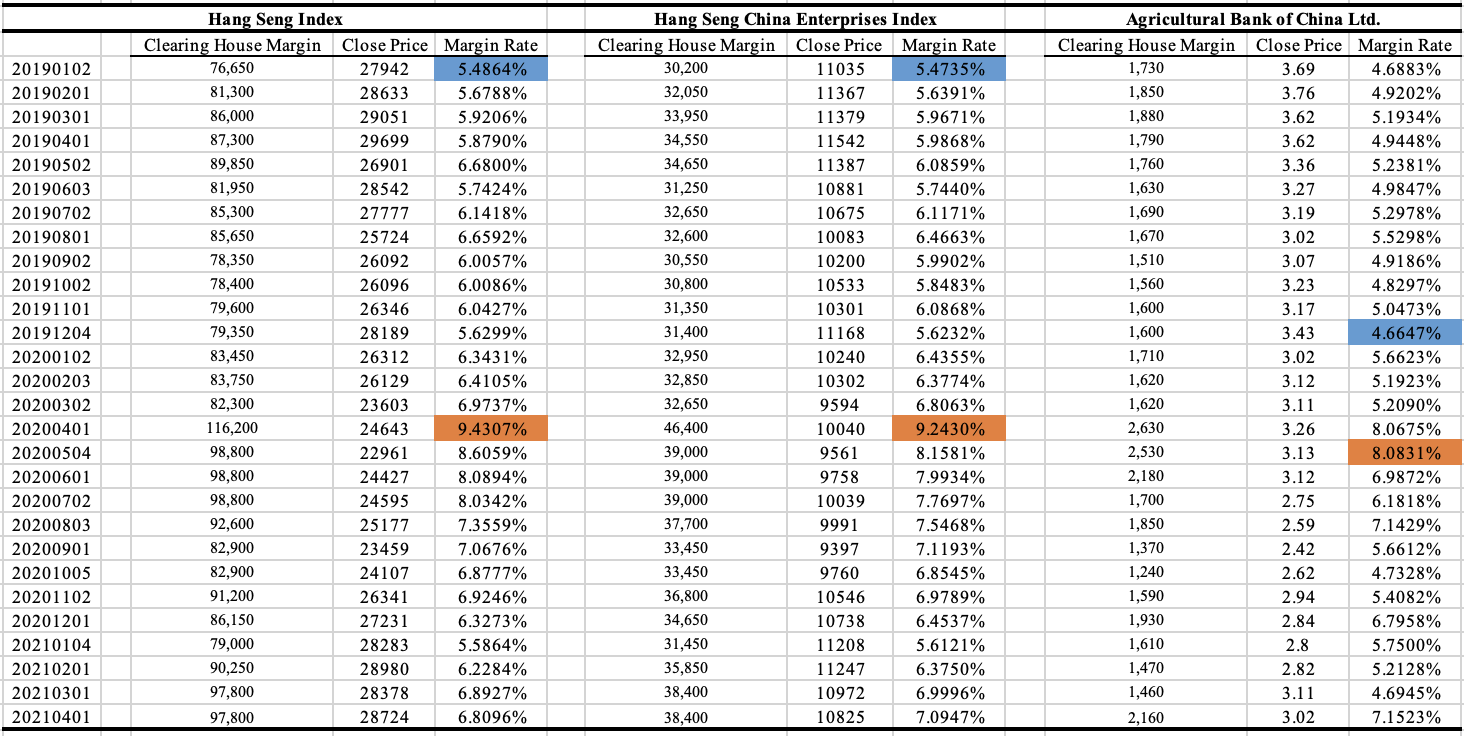
Task: Click the margin rate cell 7.1523%
Action: click(1405, 717)
